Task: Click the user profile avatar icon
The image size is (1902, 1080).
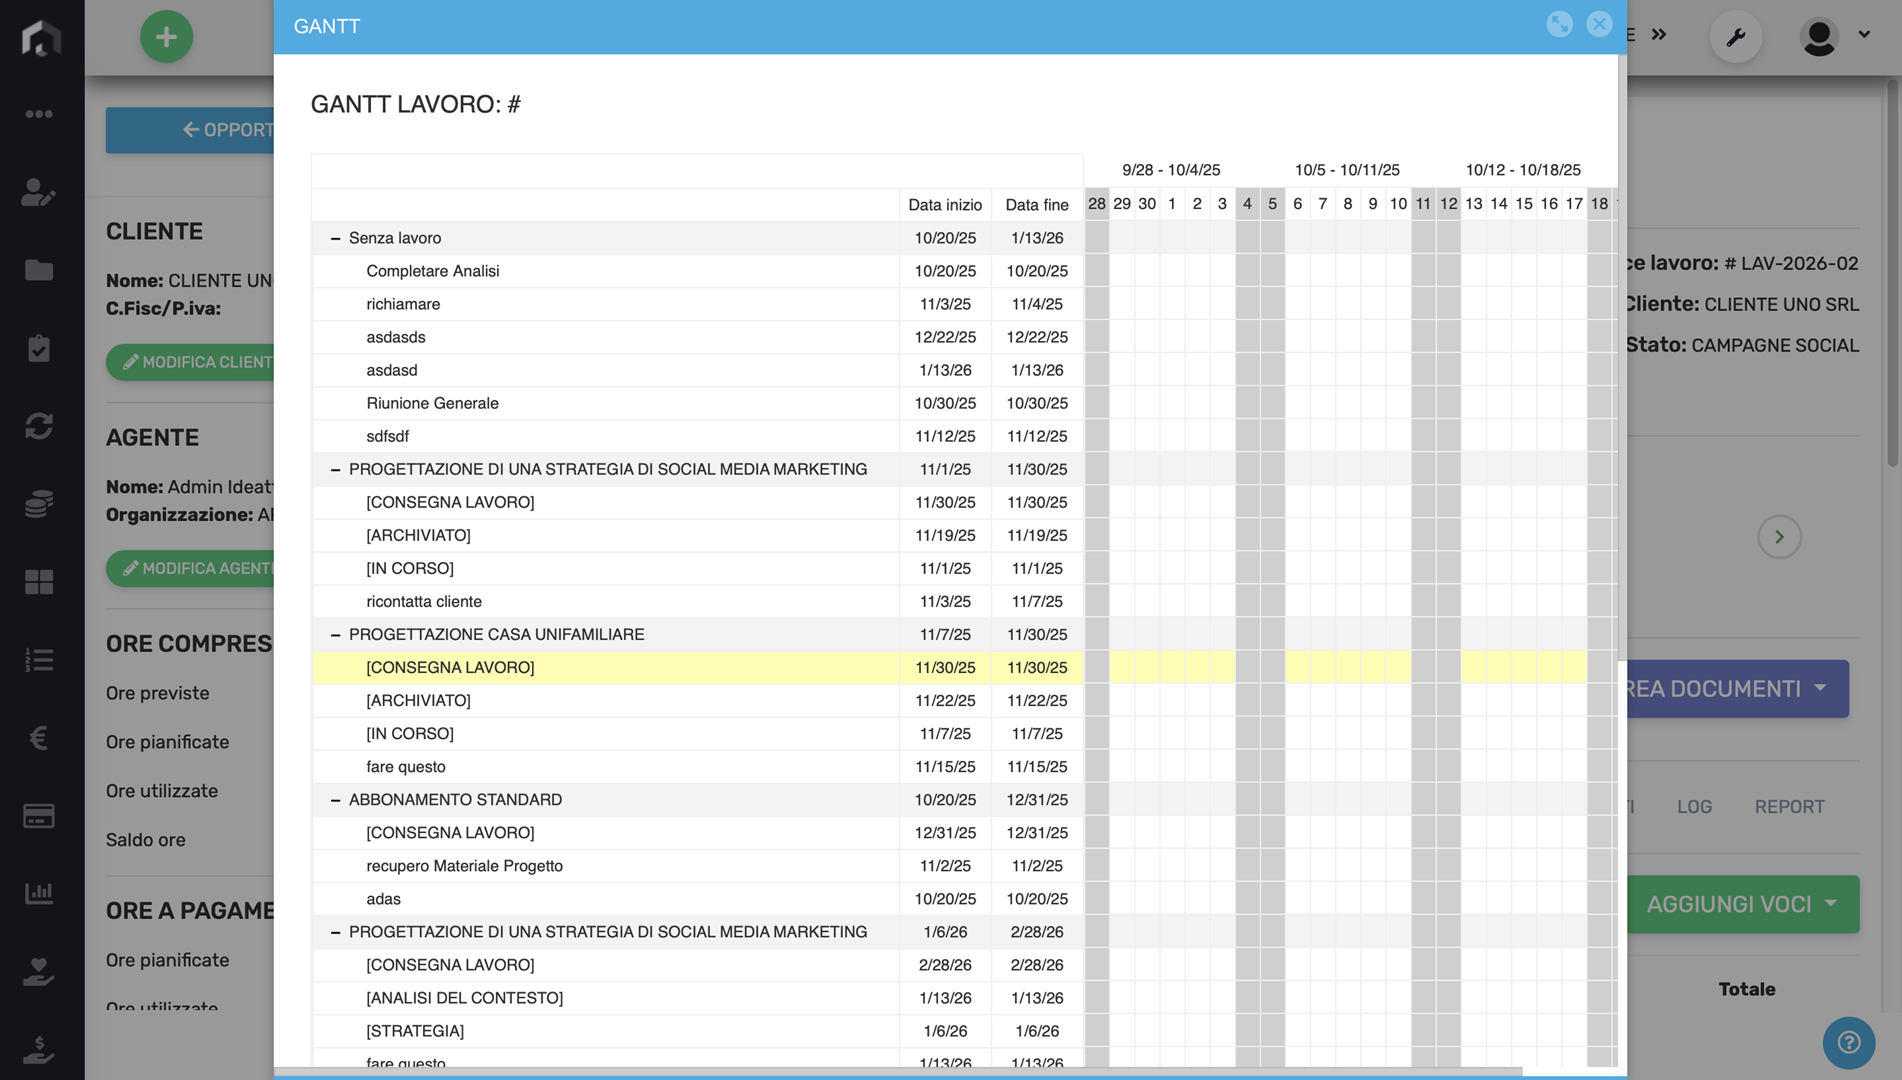Action: pyautogui.click(x=1819, y=37)
